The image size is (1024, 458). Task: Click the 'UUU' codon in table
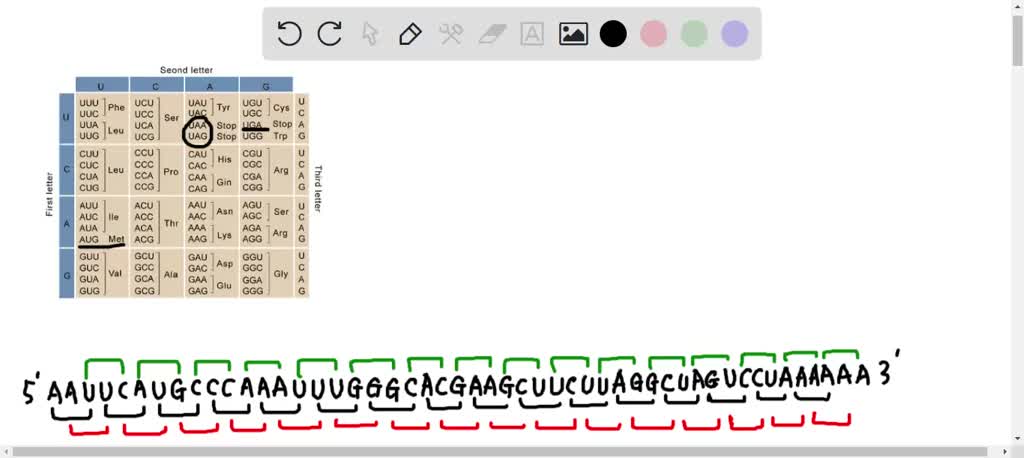click(x=88, y=103)
